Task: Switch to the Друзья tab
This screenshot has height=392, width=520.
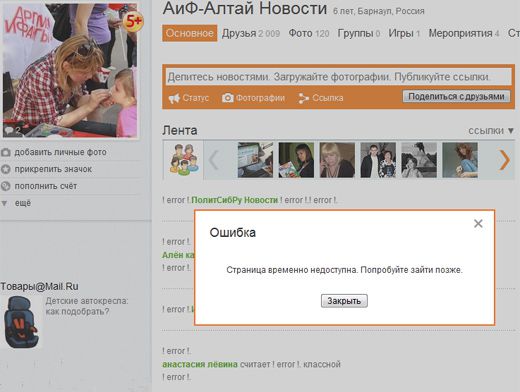Action: tap(251, 33)
